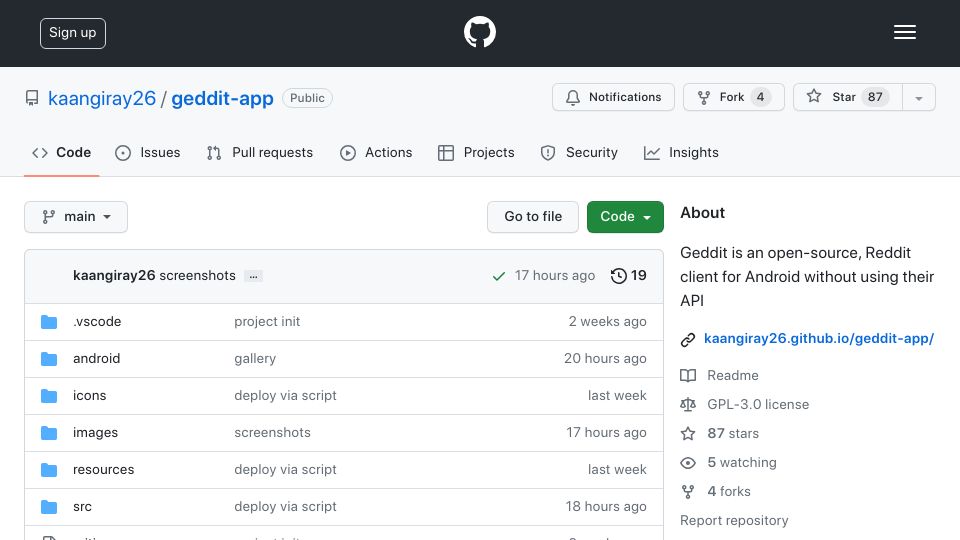Open the Pull requests tab
960x540 pixels.
[260, 152]
